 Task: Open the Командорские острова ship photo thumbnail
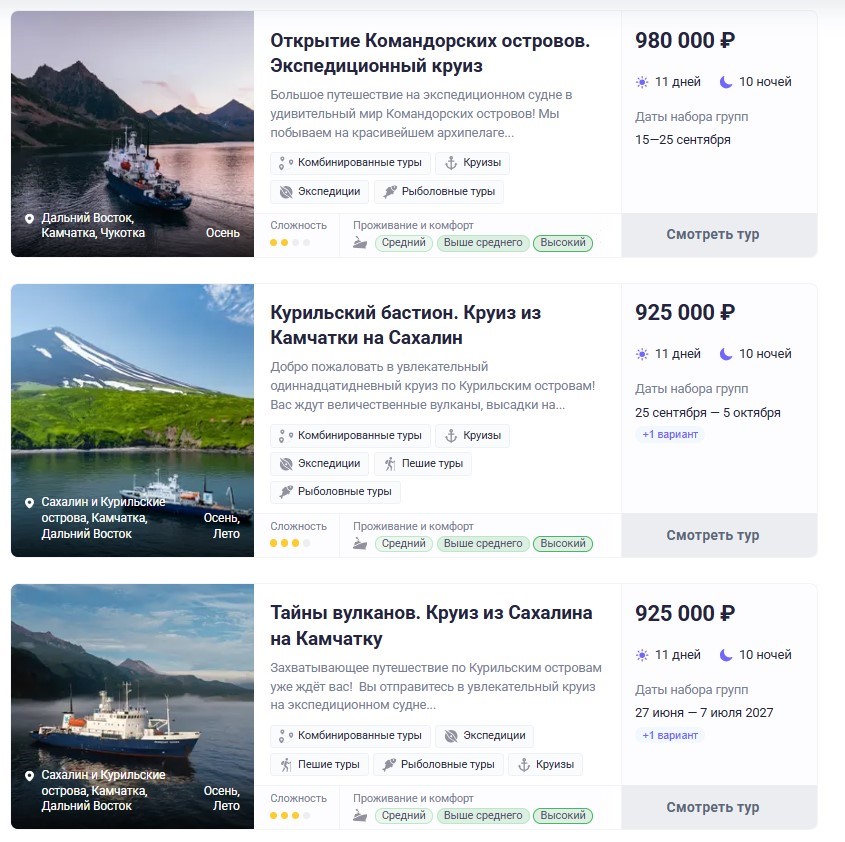pos(133,134)
